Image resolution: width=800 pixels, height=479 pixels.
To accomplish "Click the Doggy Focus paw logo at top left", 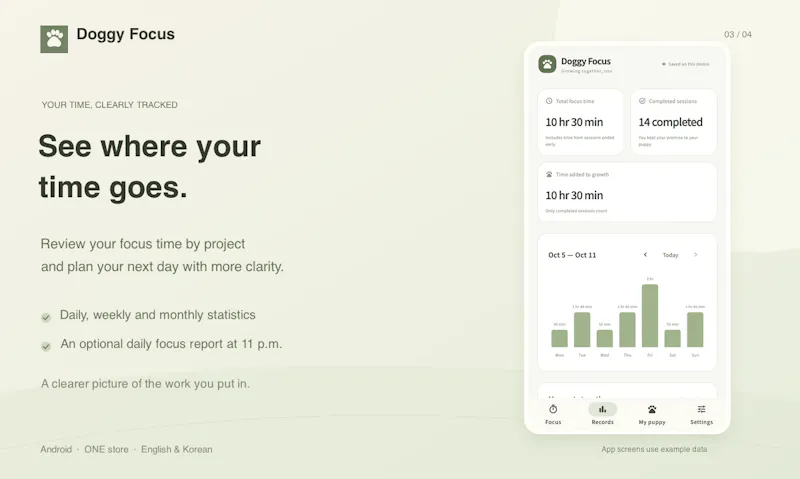I will (x=54, y=39).
